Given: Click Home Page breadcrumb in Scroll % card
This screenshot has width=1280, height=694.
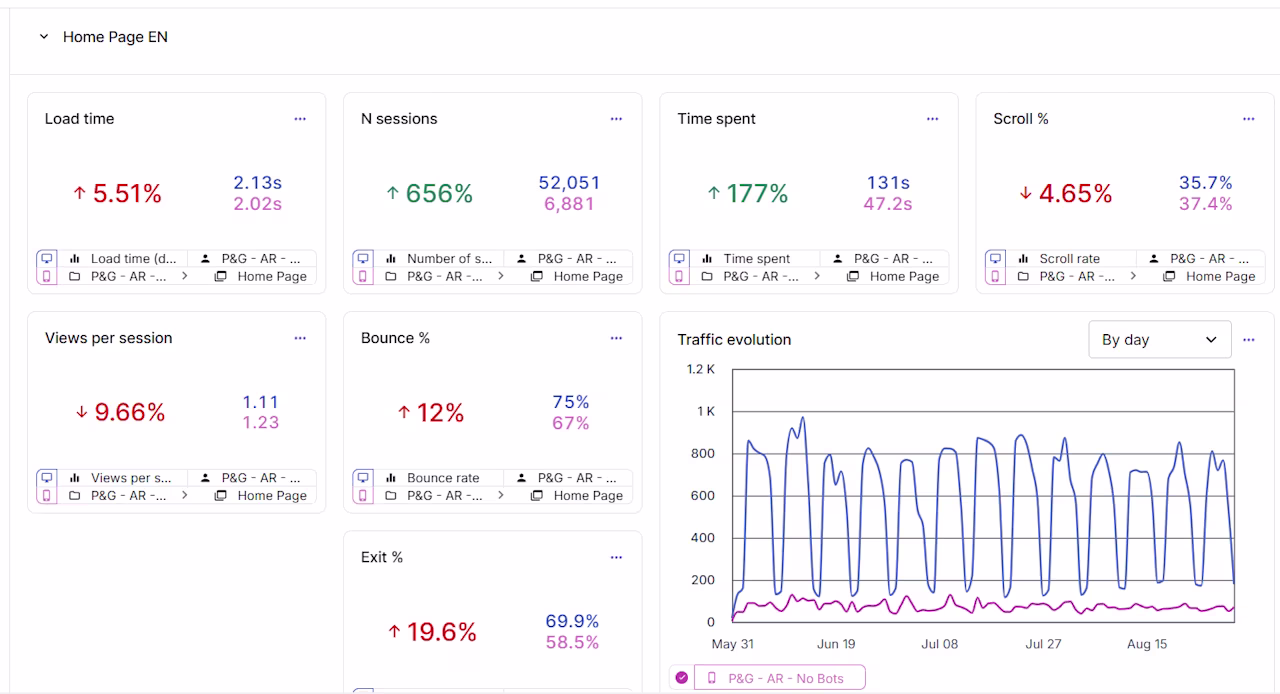Looking at the screenshot, I should [1220, 276].
